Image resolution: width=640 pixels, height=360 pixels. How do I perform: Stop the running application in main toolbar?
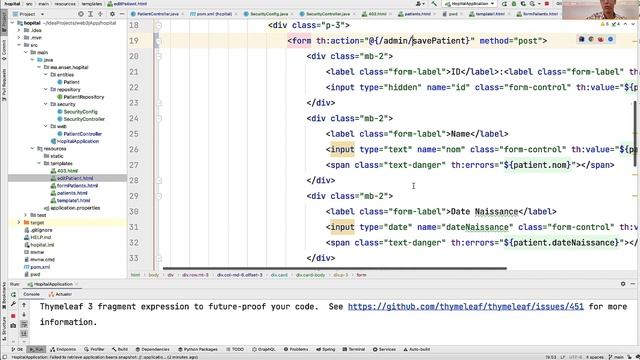(547, 4)
